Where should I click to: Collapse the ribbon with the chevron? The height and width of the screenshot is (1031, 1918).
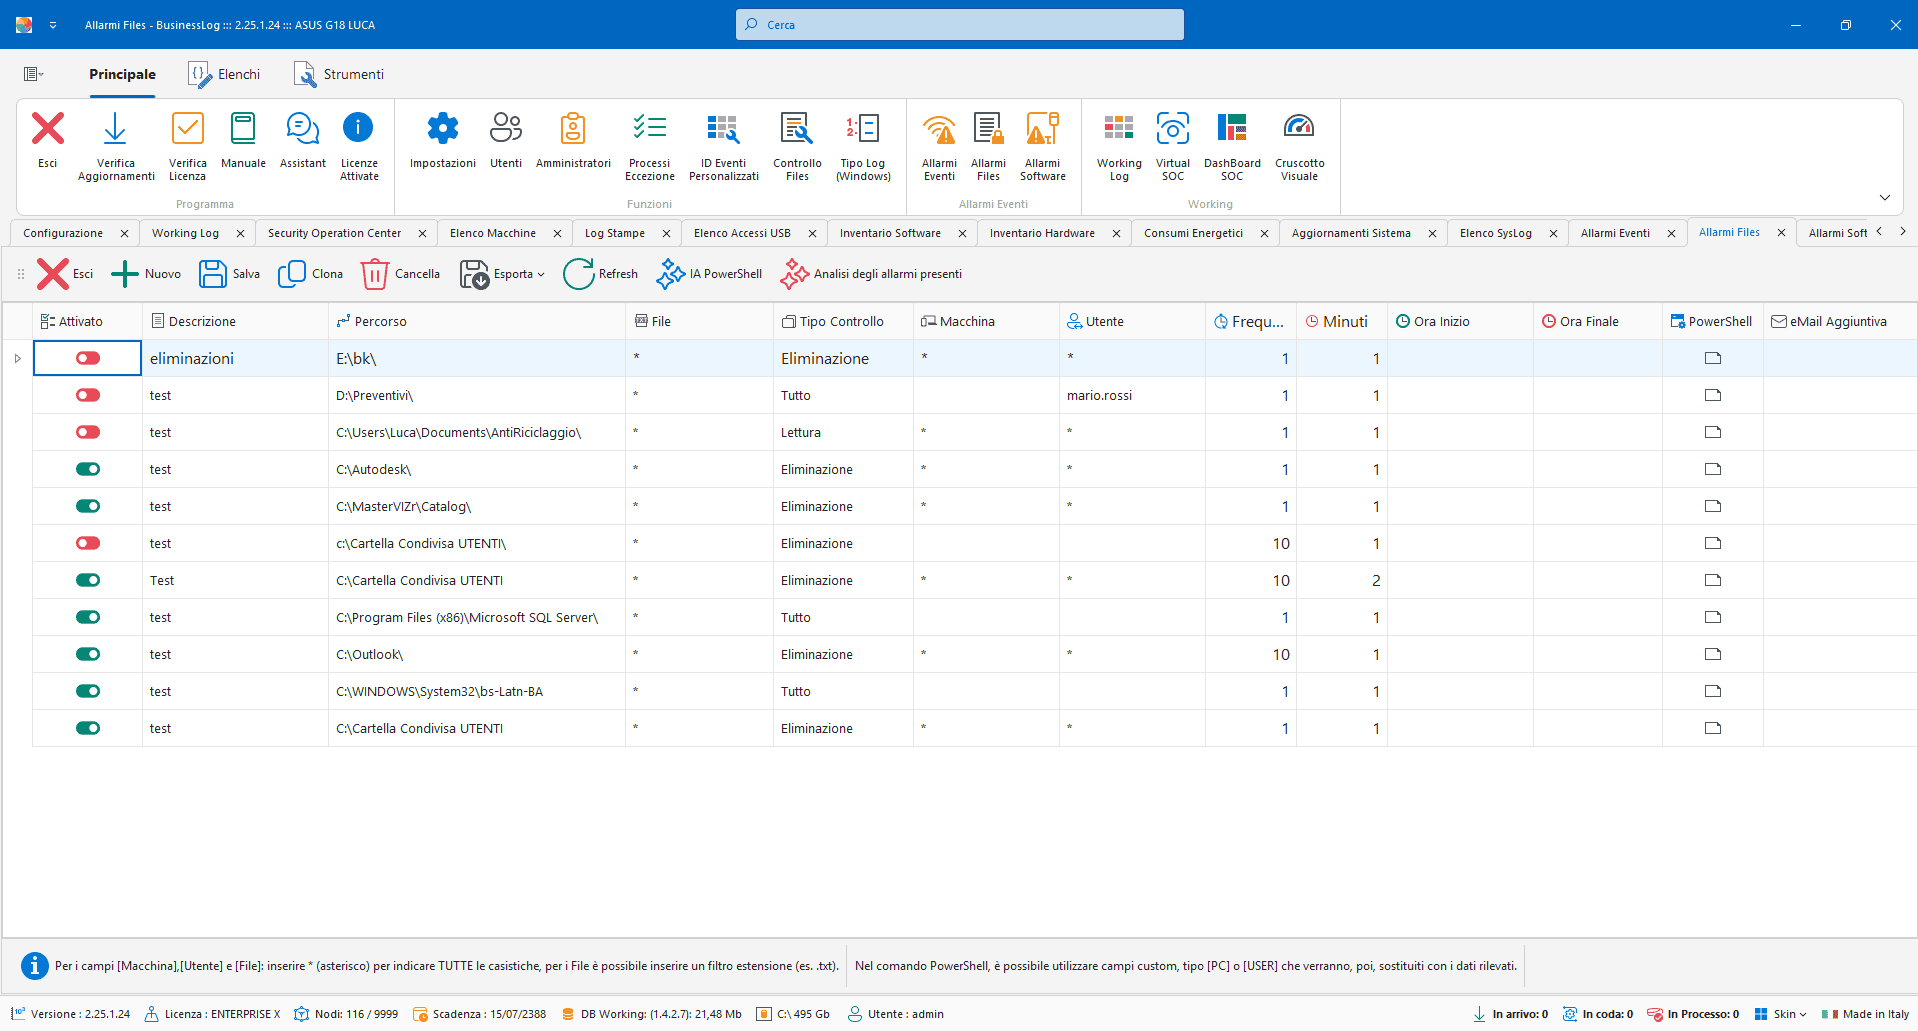click(x=1884, y=197)
